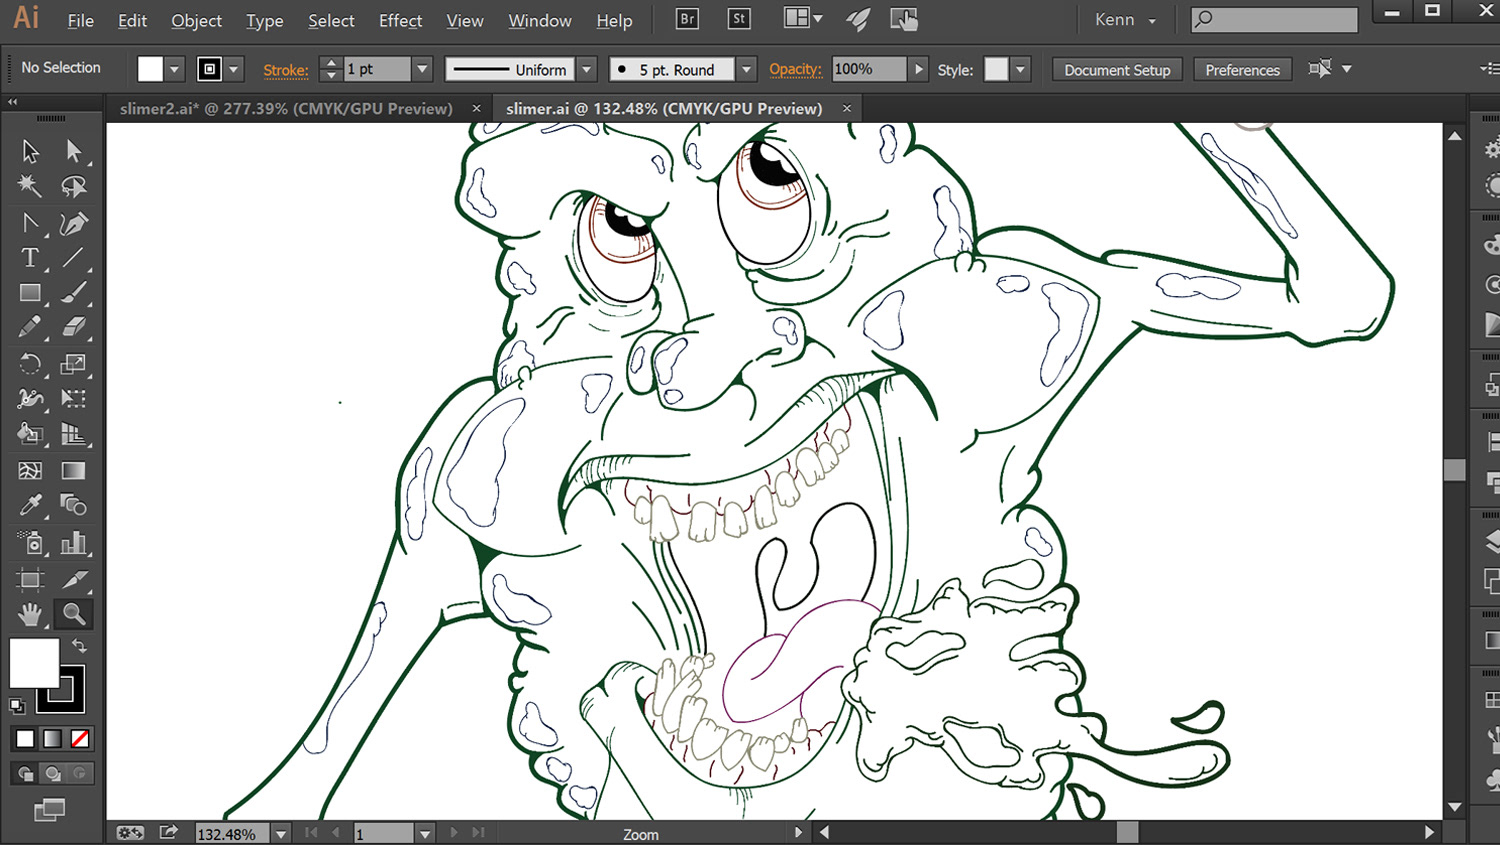Change screen mode at toolbar bottom
Screen dimensions: 1500x845
(x=49, y=809)
